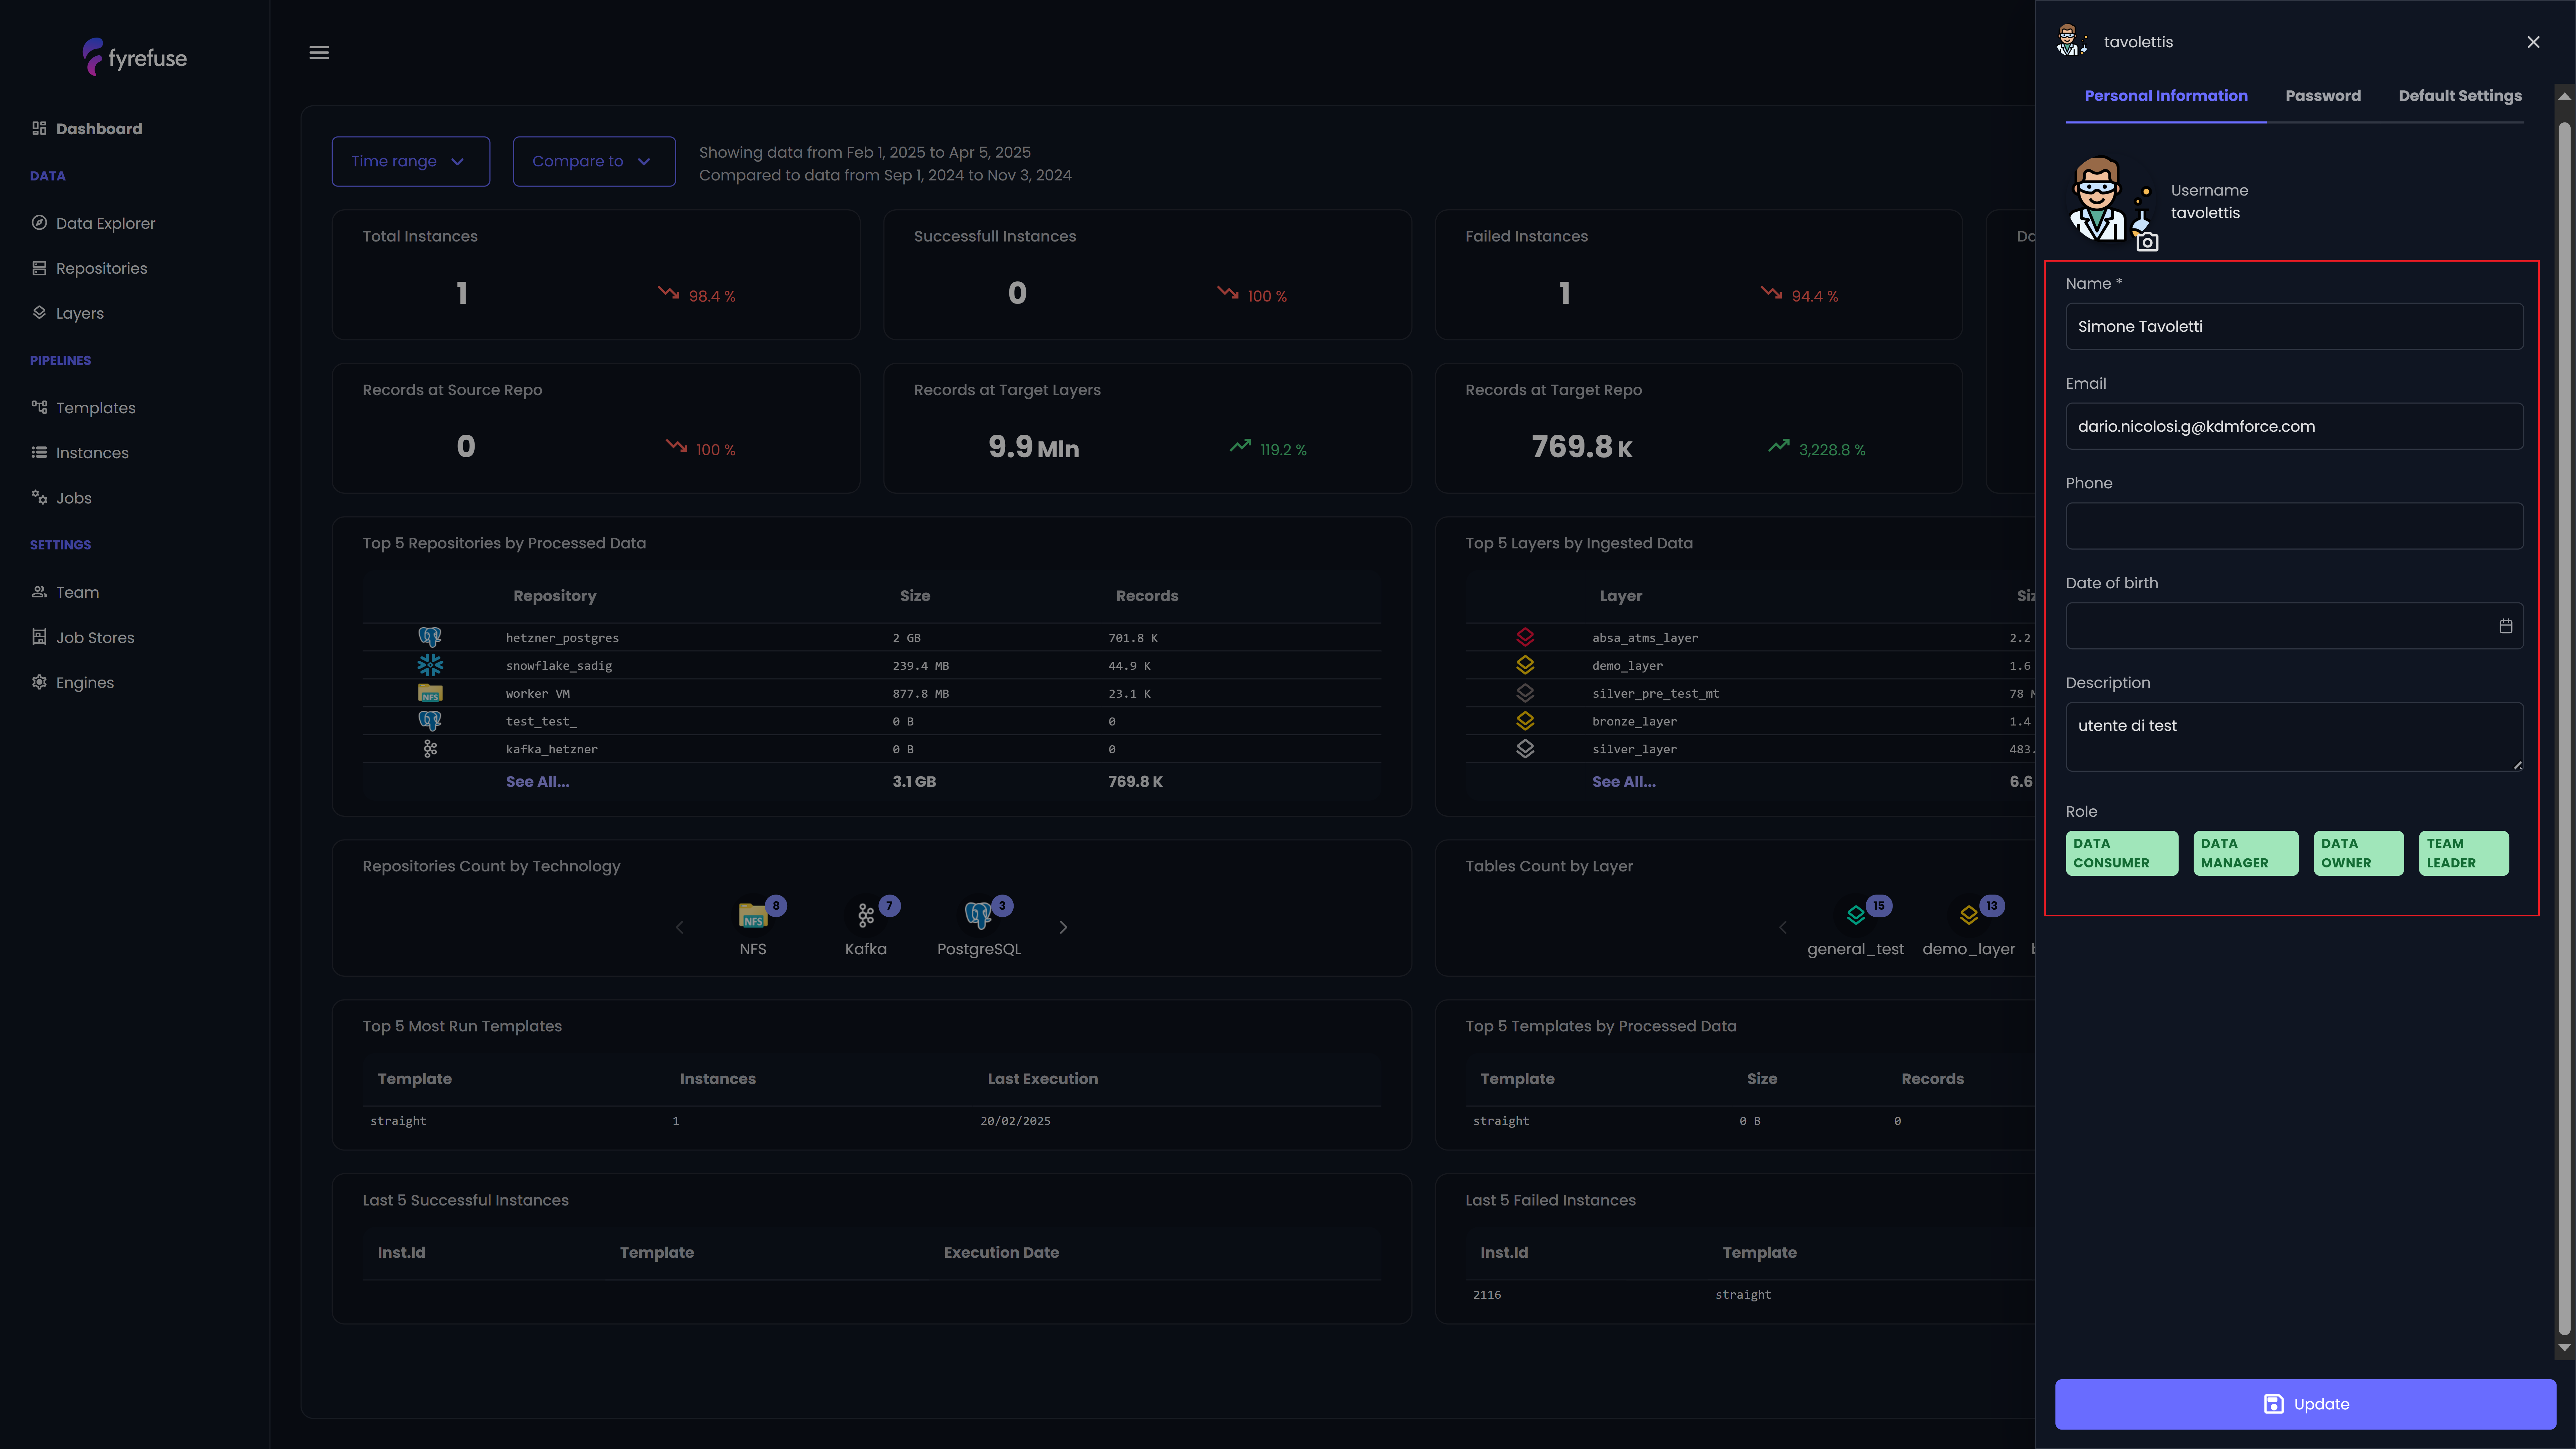Open the Compare to dropdown
Image resolution: width=2576 pixels, height=1449 pixels.
pos(594,161)
